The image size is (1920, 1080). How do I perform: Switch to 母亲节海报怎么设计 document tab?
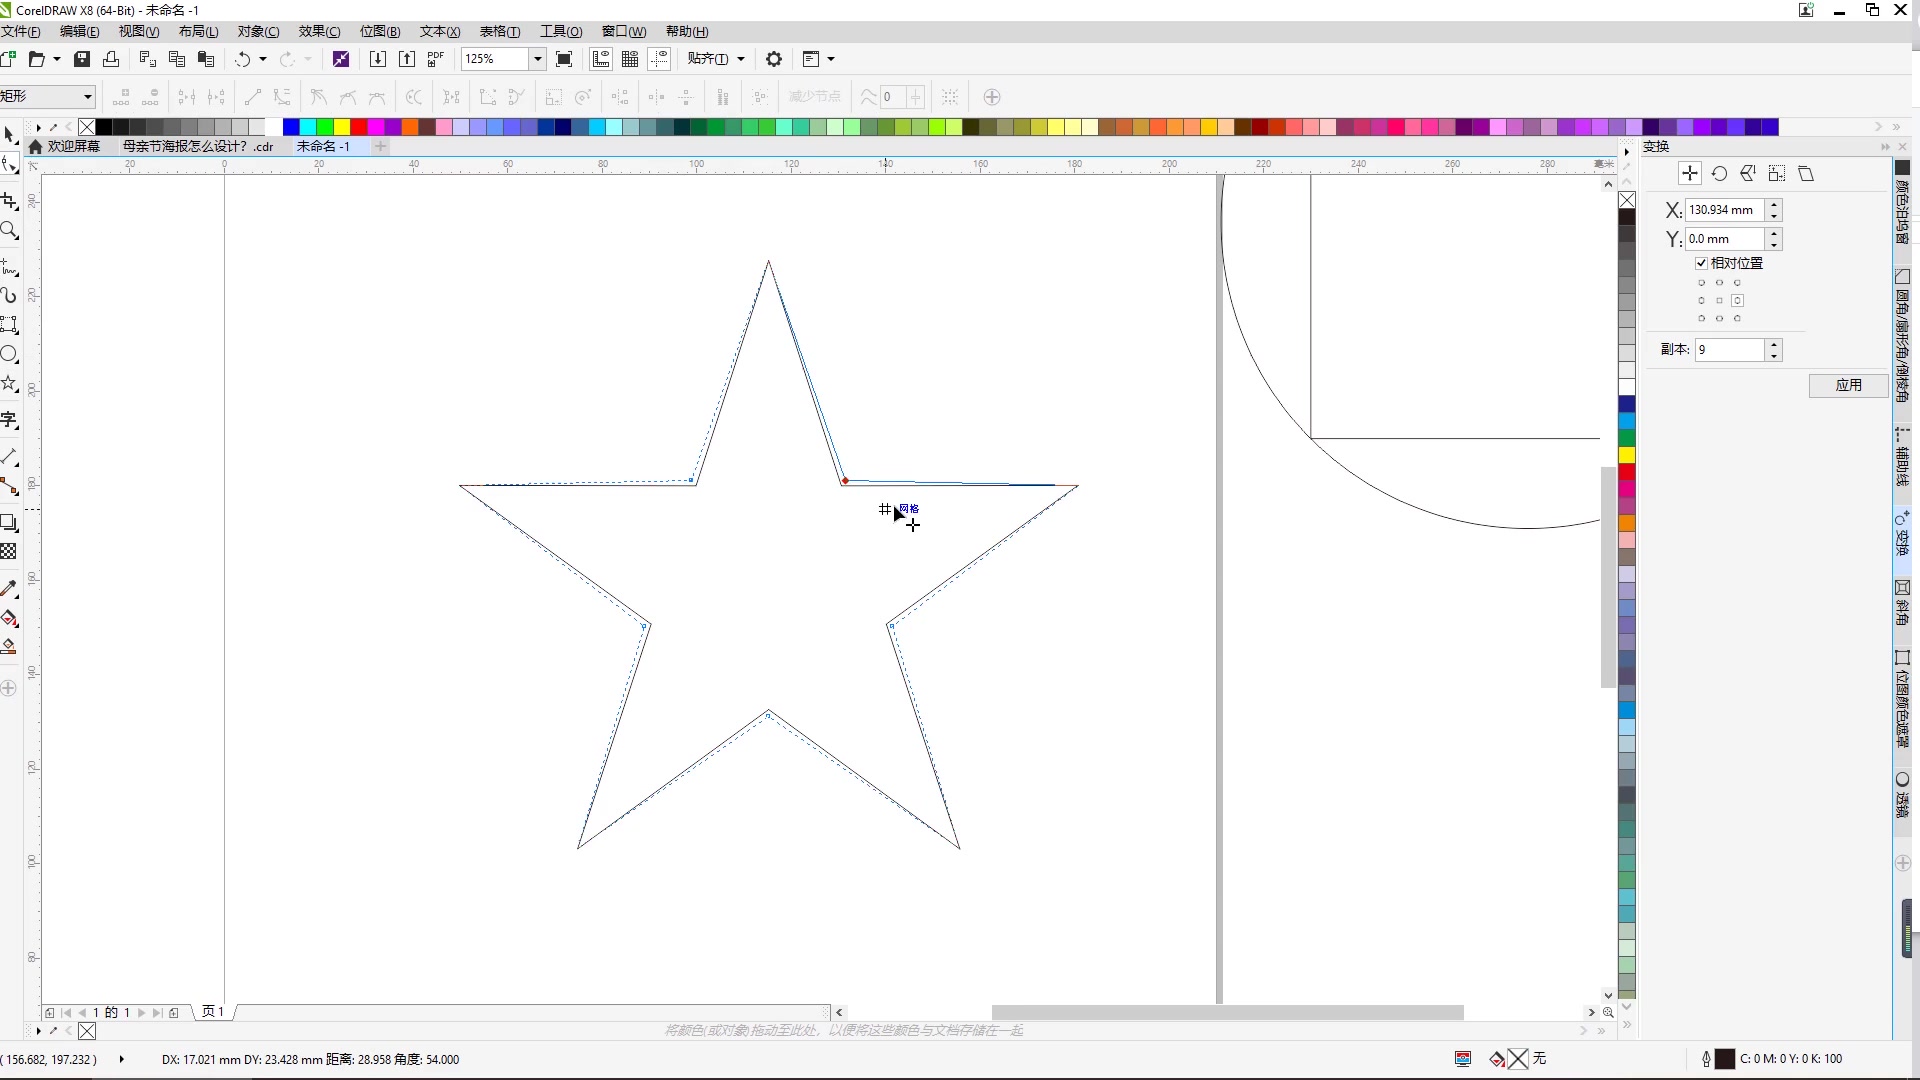pyautogui.click(x=197, y=146)
